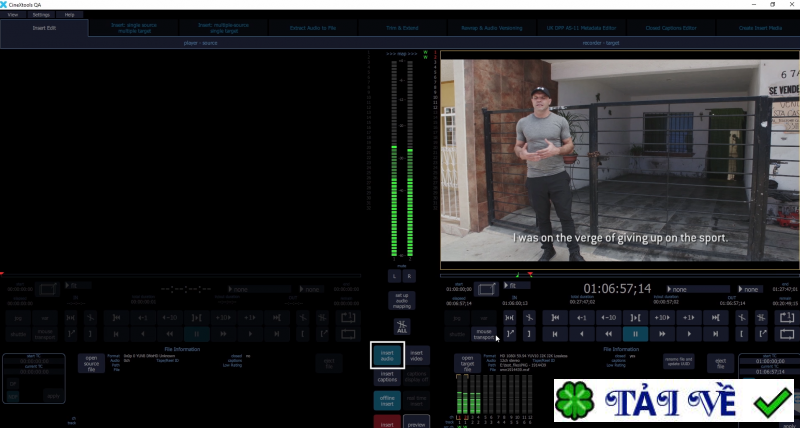Mark out point with the recorder ] button
The width and height of the screenshot is (800, 428).
(x=529, y=334)
